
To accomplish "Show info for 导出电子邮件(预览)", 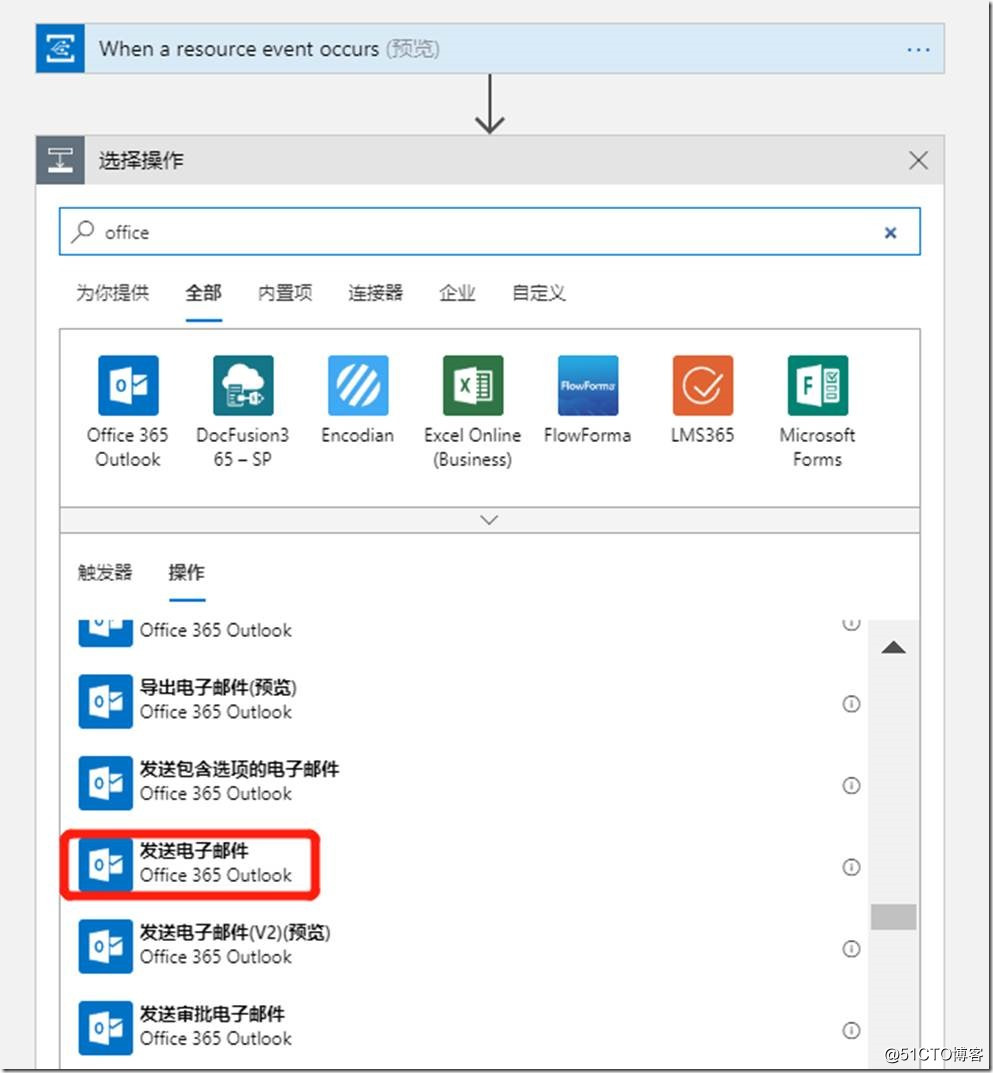I will click(x=851, y=703).
